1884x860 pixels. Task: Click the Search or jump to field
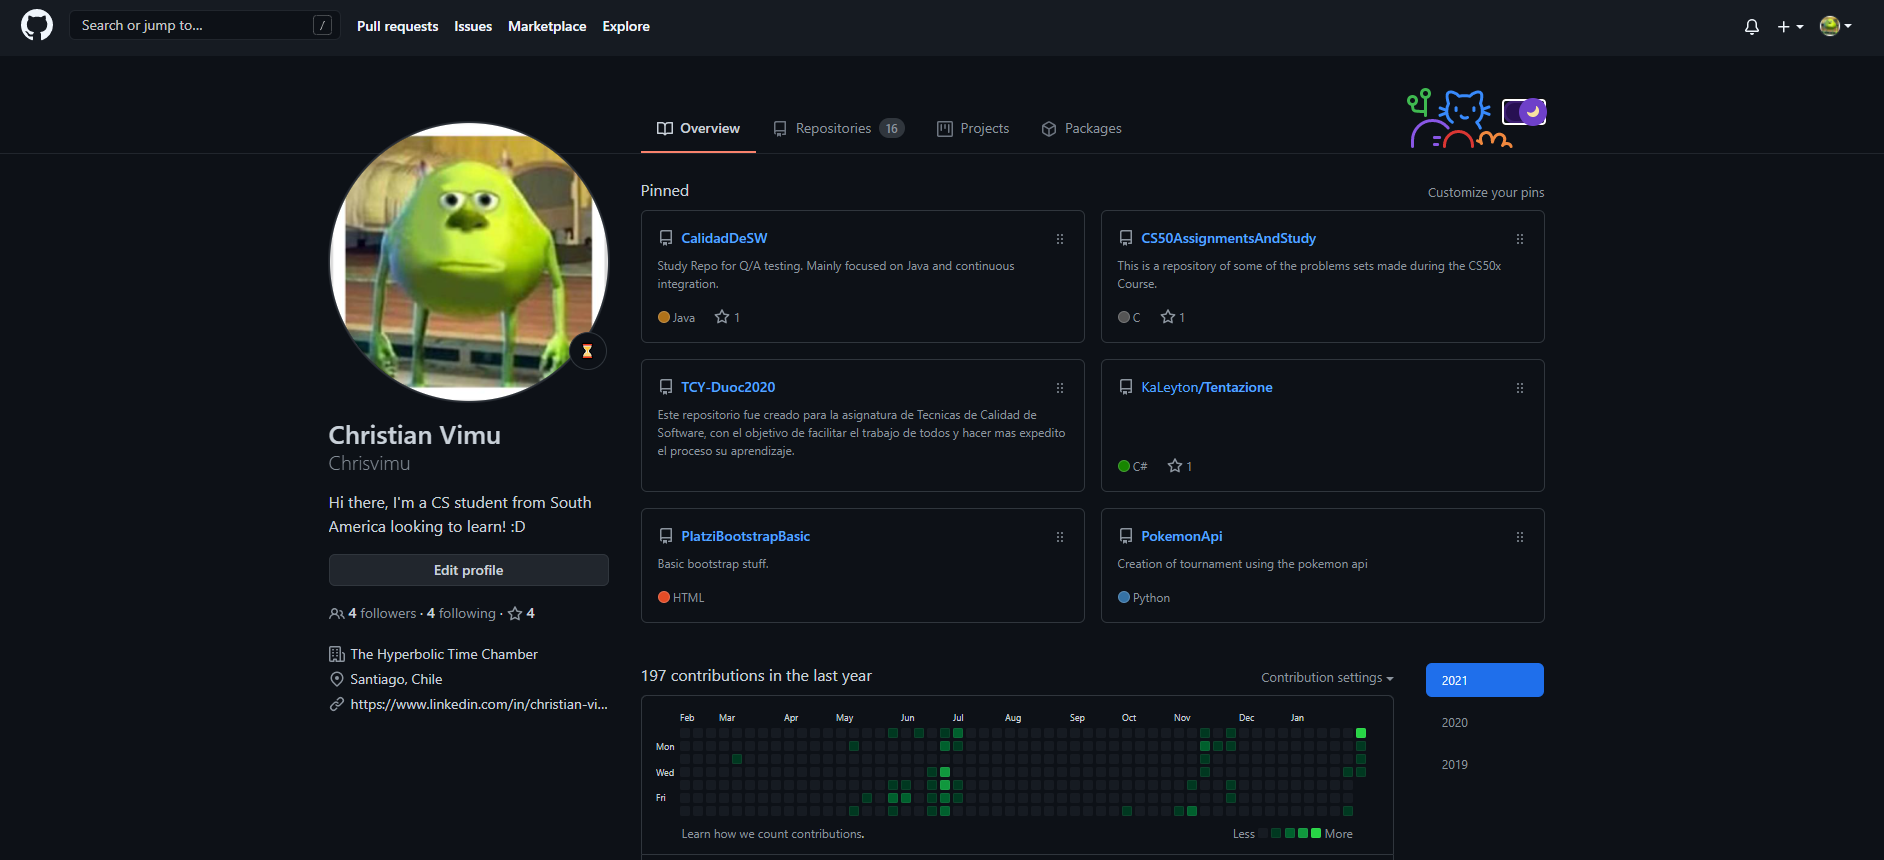(204, 25)
